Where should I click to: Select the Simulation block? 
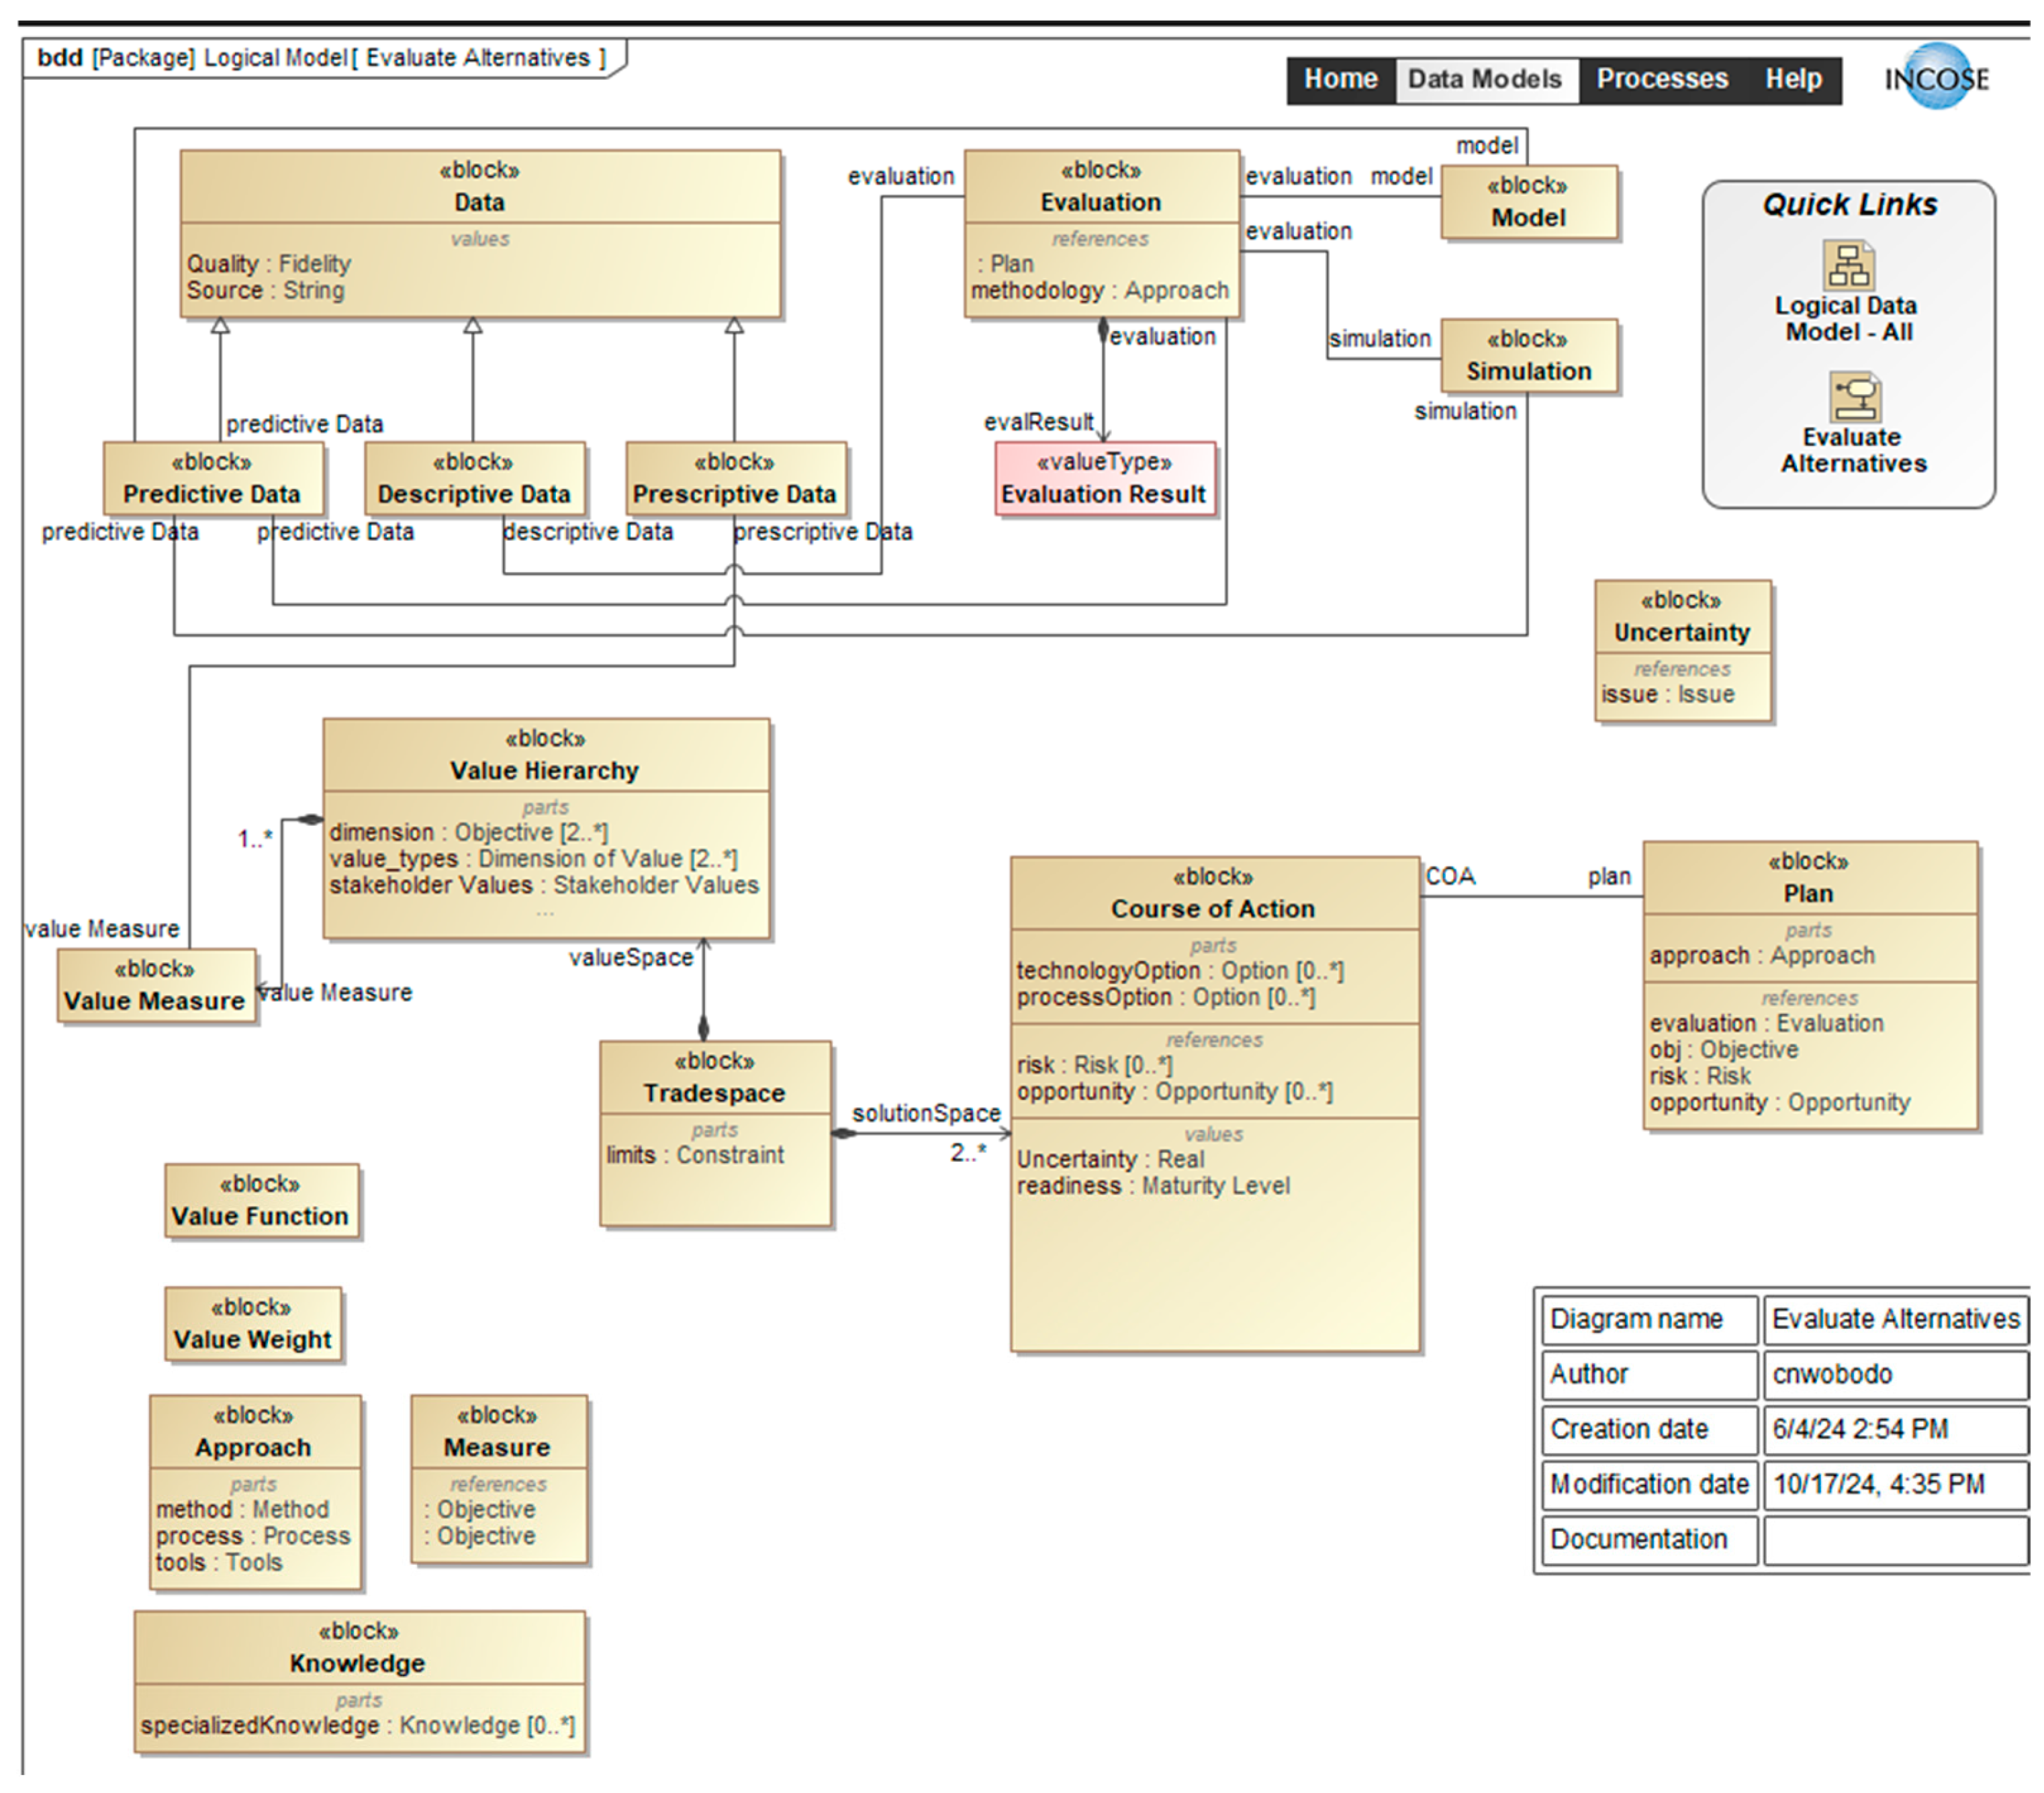[1528, 356]
